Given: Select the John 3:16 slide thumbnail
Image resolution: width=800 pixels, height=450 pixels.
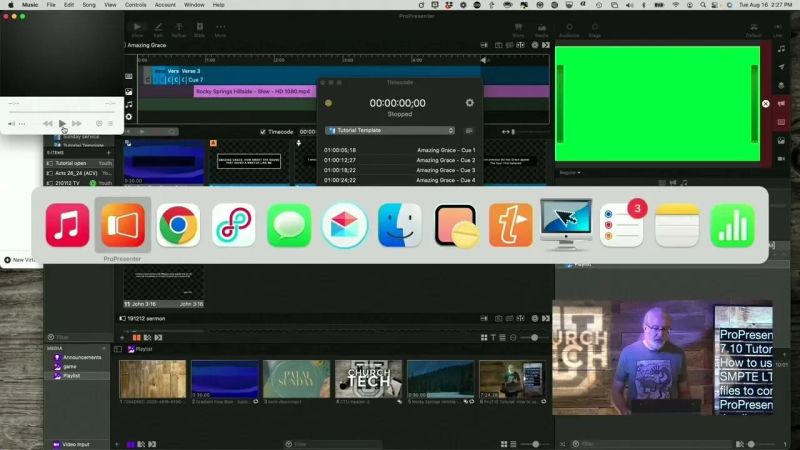Looking at the screenshot, I should [x=163, y=287].
